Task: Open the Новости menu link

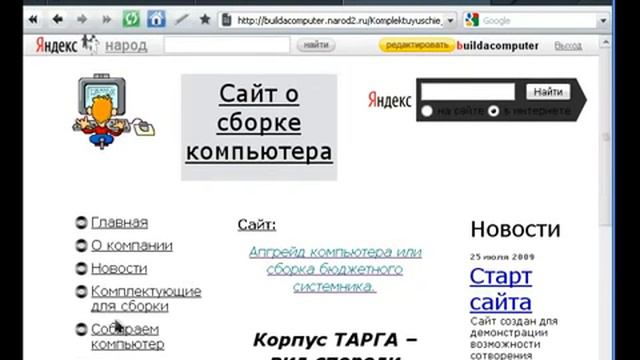Action: 119,269
